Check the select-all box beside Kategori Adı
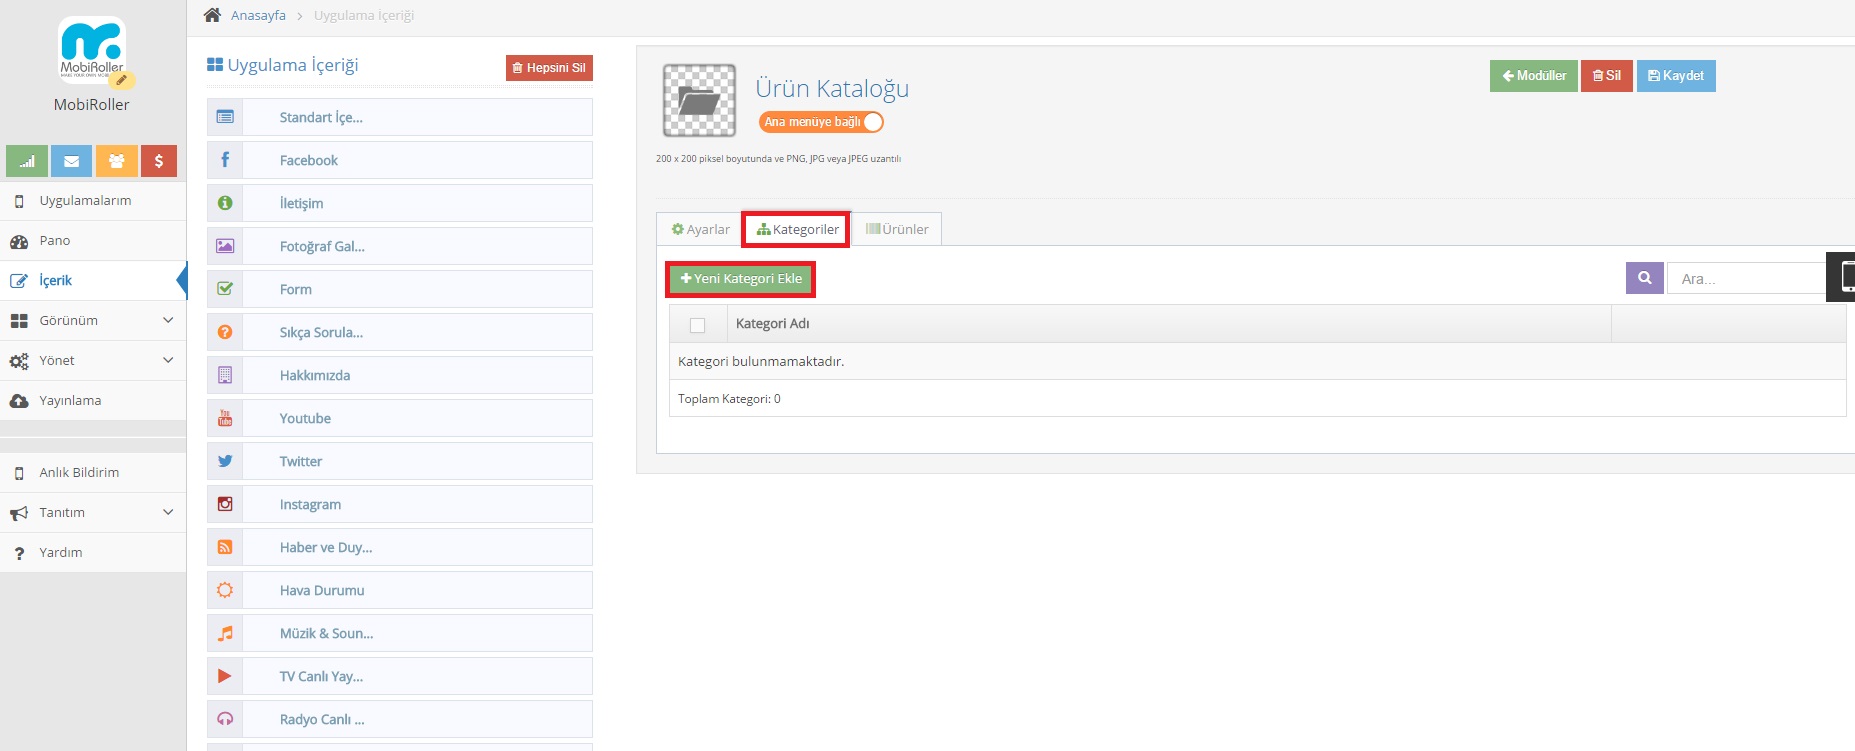Image resolution: width=1855 pixels, height=751 pixels. [698, 325]
